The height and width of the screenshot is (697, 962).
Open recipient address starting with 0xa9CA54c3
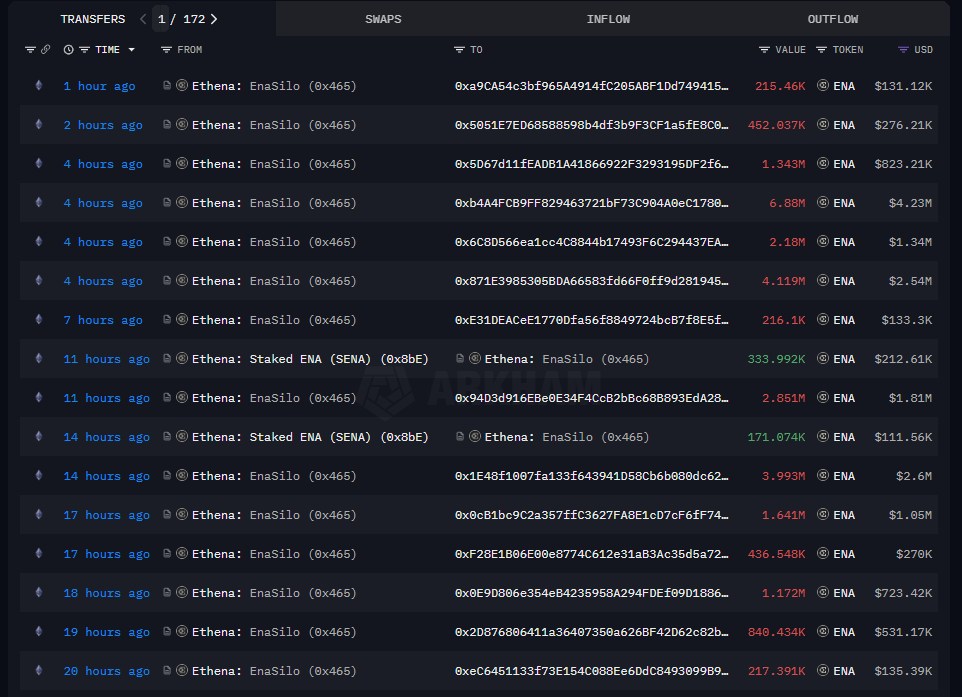591,86
